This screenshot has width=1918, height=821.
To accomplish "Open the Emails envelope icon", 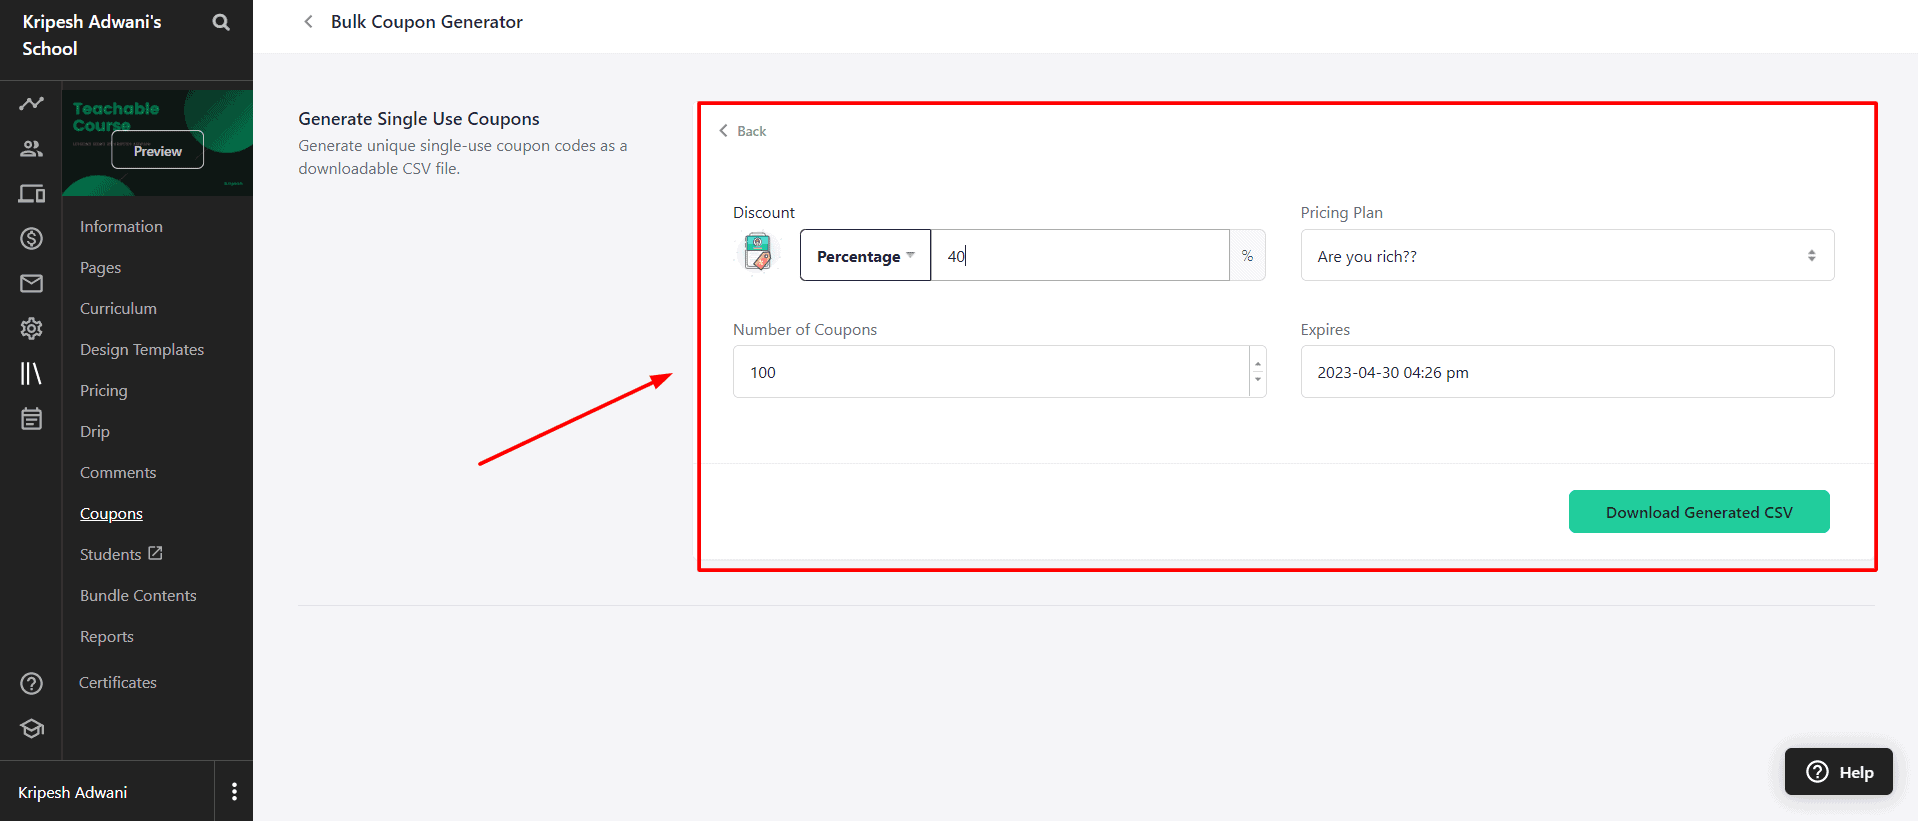I will (x=31, y=284).
